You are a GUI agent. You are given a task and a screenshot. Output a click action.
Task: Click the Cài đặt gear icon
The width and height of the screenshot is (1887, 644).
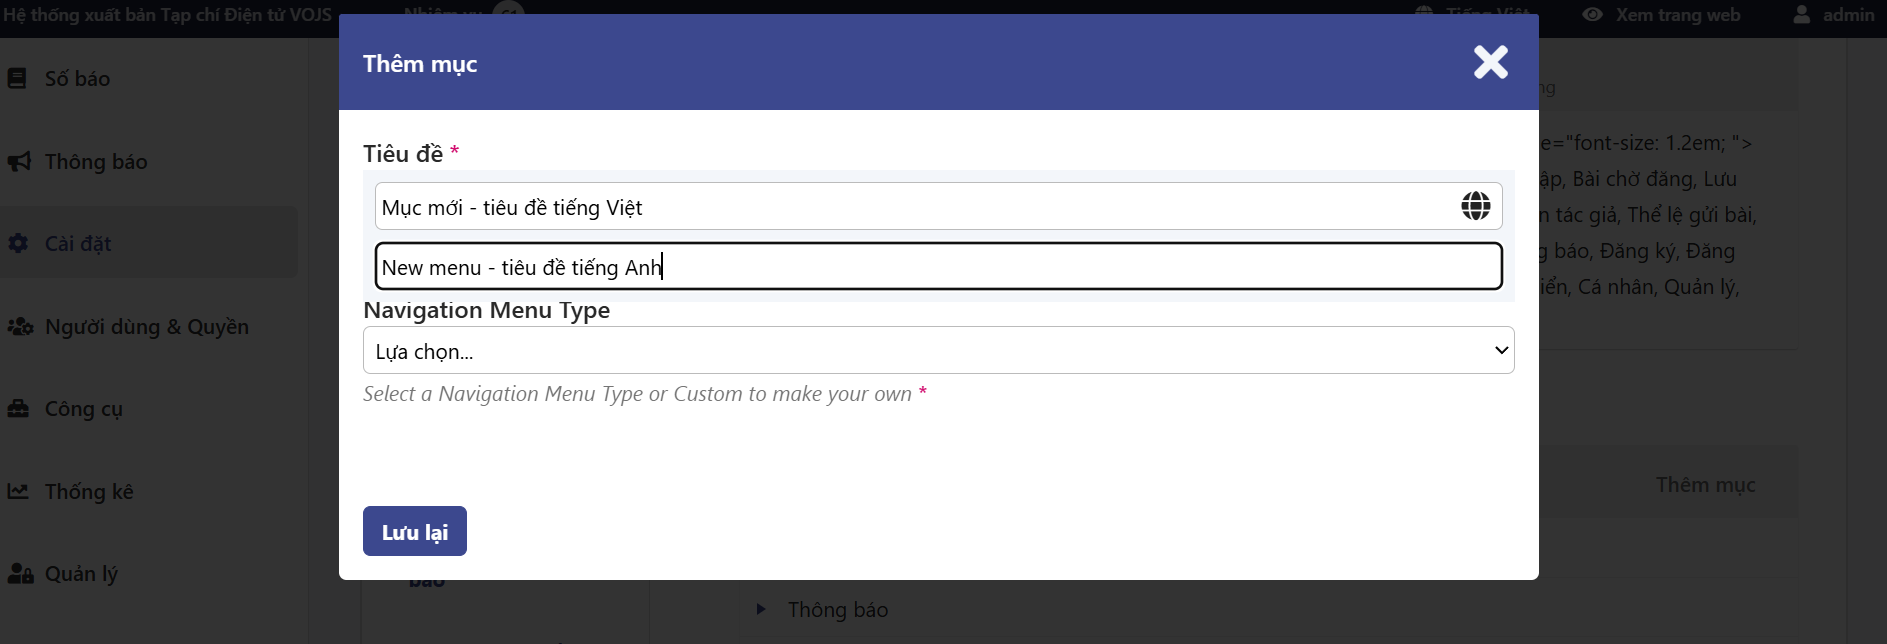pyautogui.click(x=18, y=243)
